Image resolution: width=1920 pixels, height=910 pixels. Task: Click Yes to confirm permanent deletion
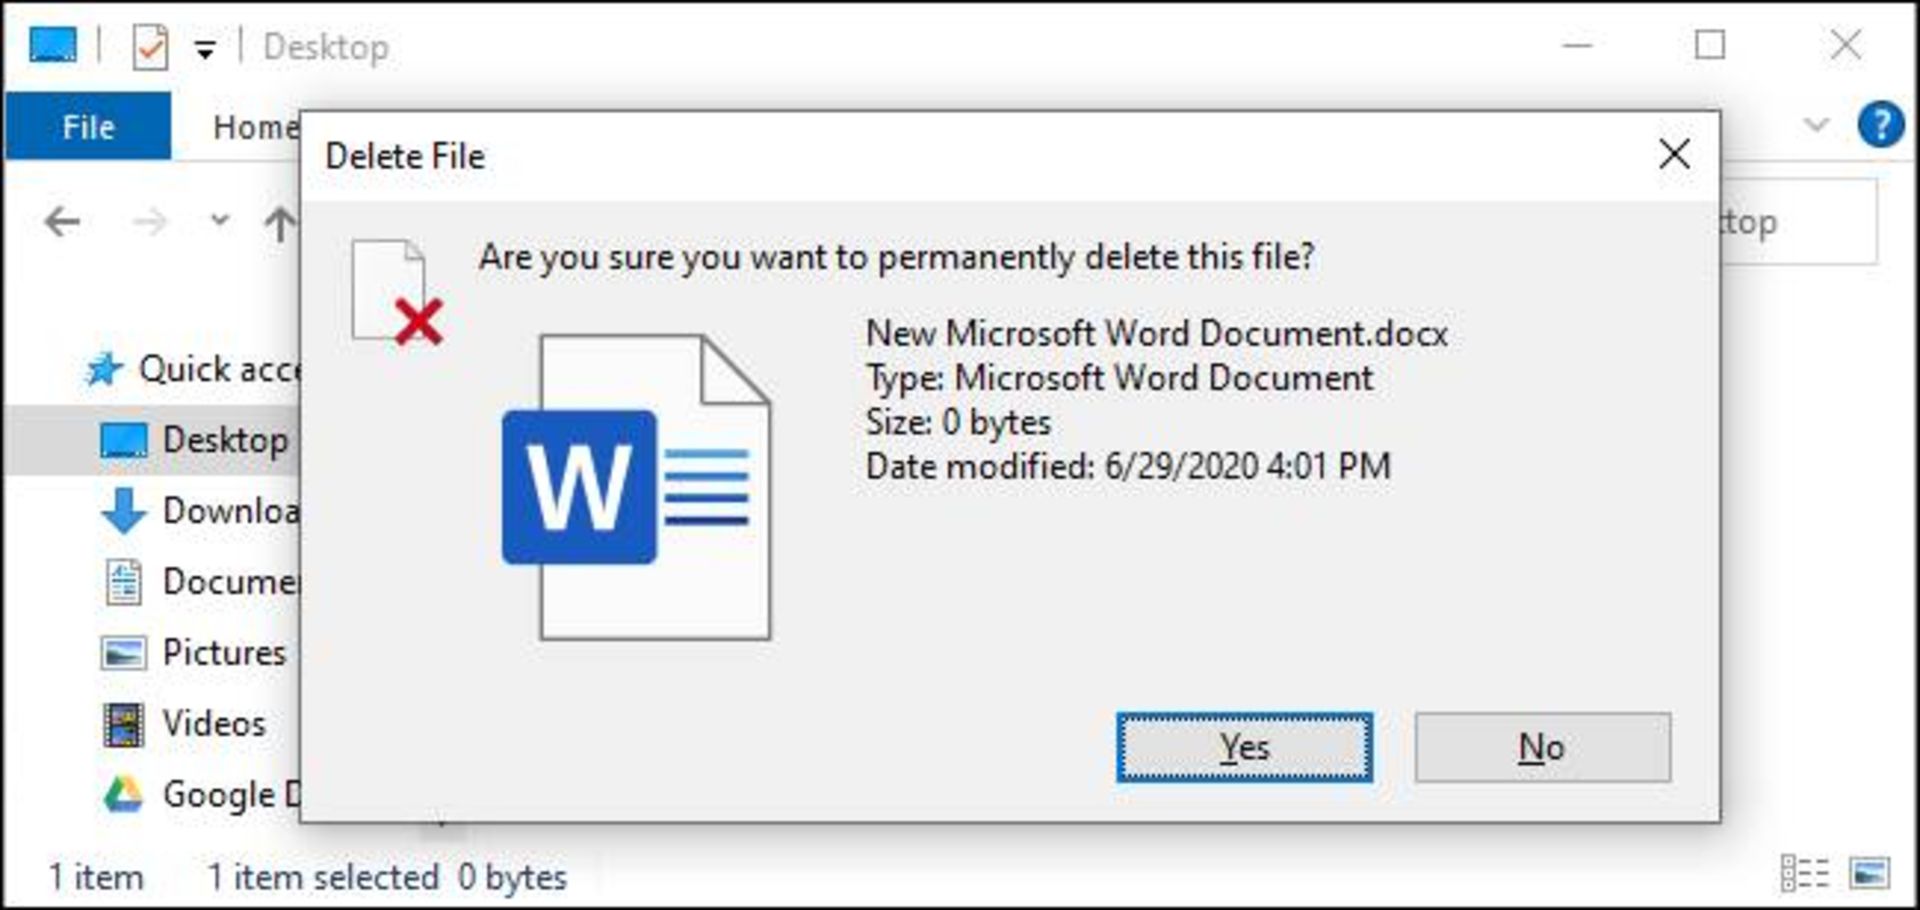[x=1244, y=747]
